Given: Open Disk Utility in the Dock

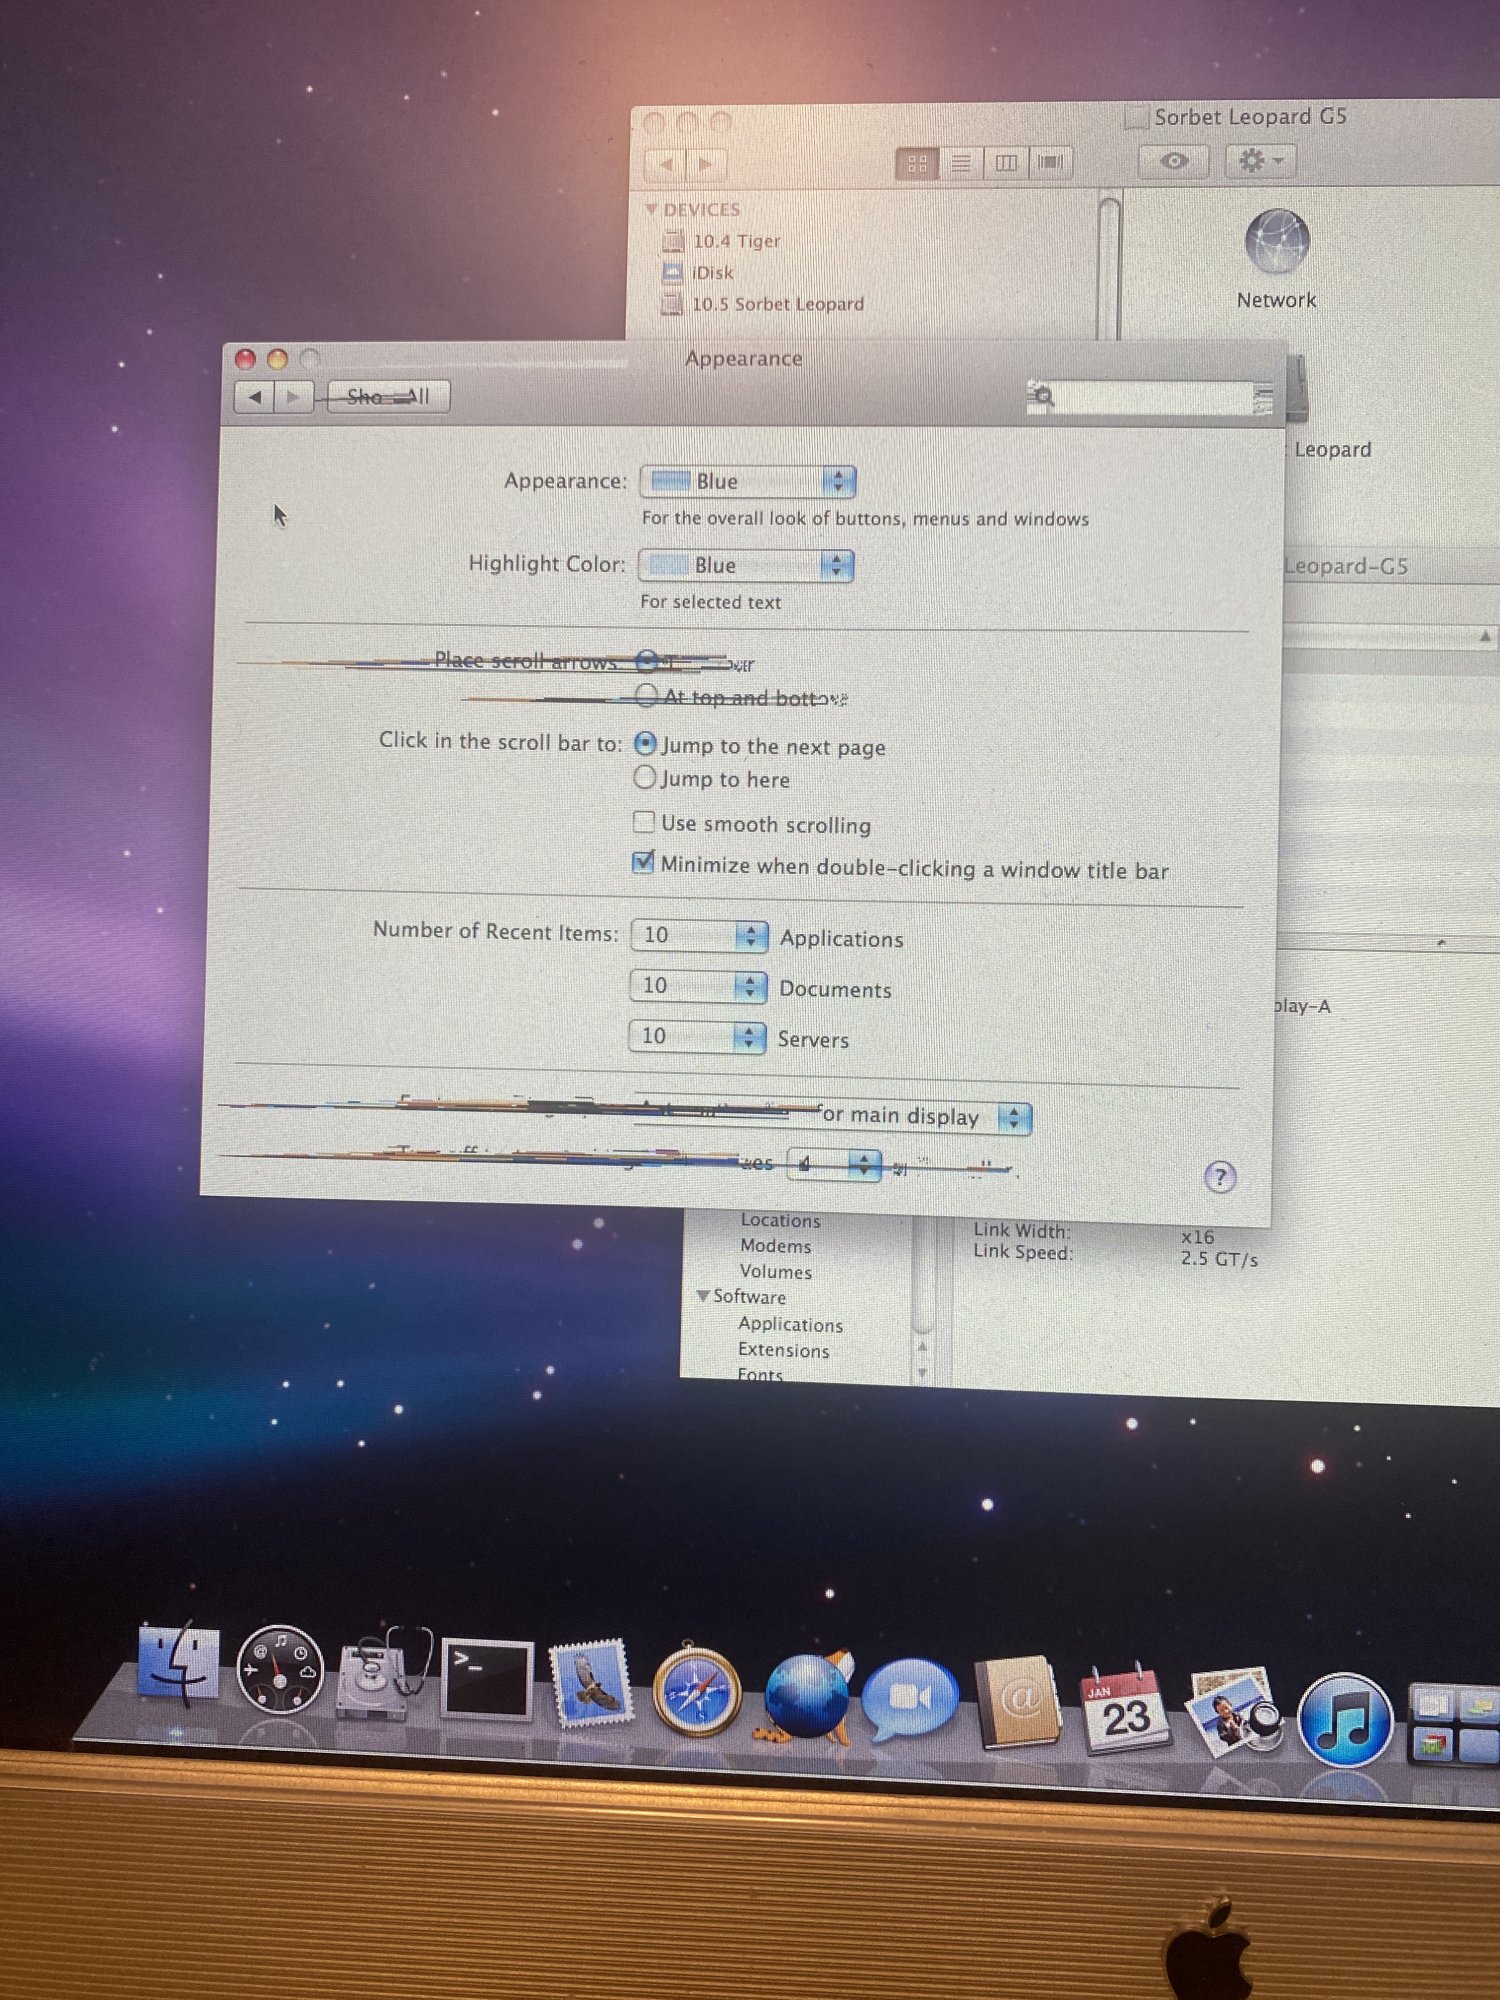Looking at the screenshot, I should point(384,1674).
